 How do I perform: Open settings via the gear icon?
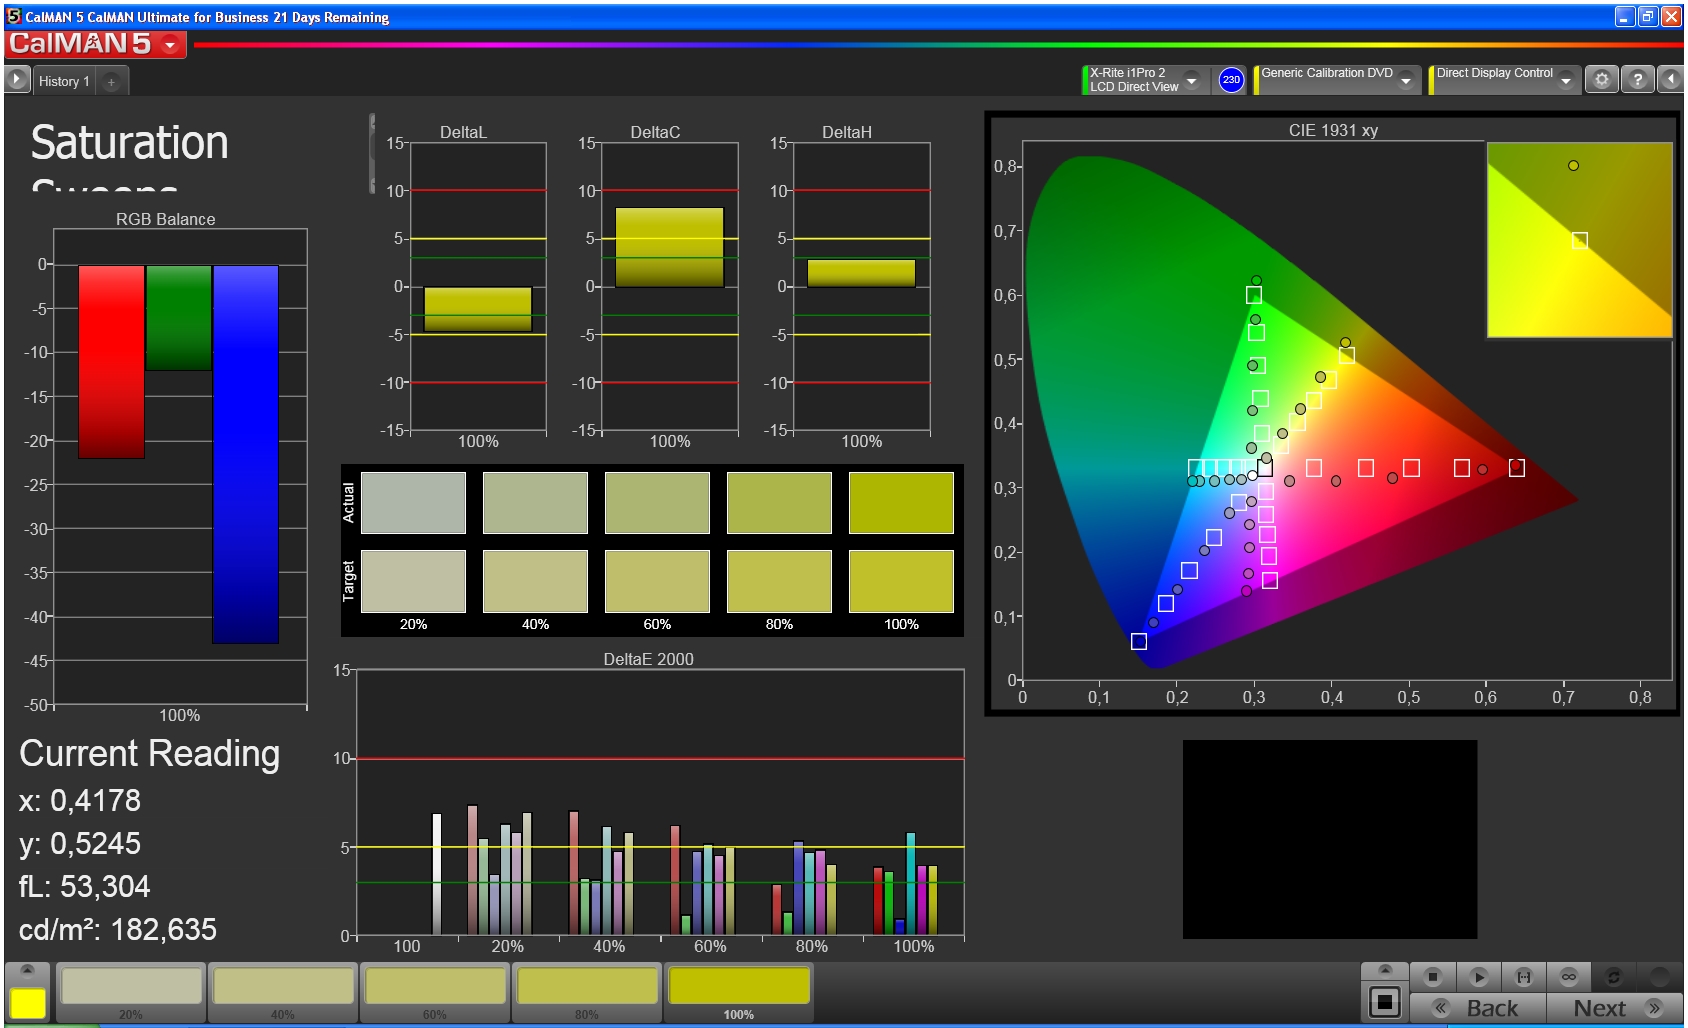tap(1602, 80)
